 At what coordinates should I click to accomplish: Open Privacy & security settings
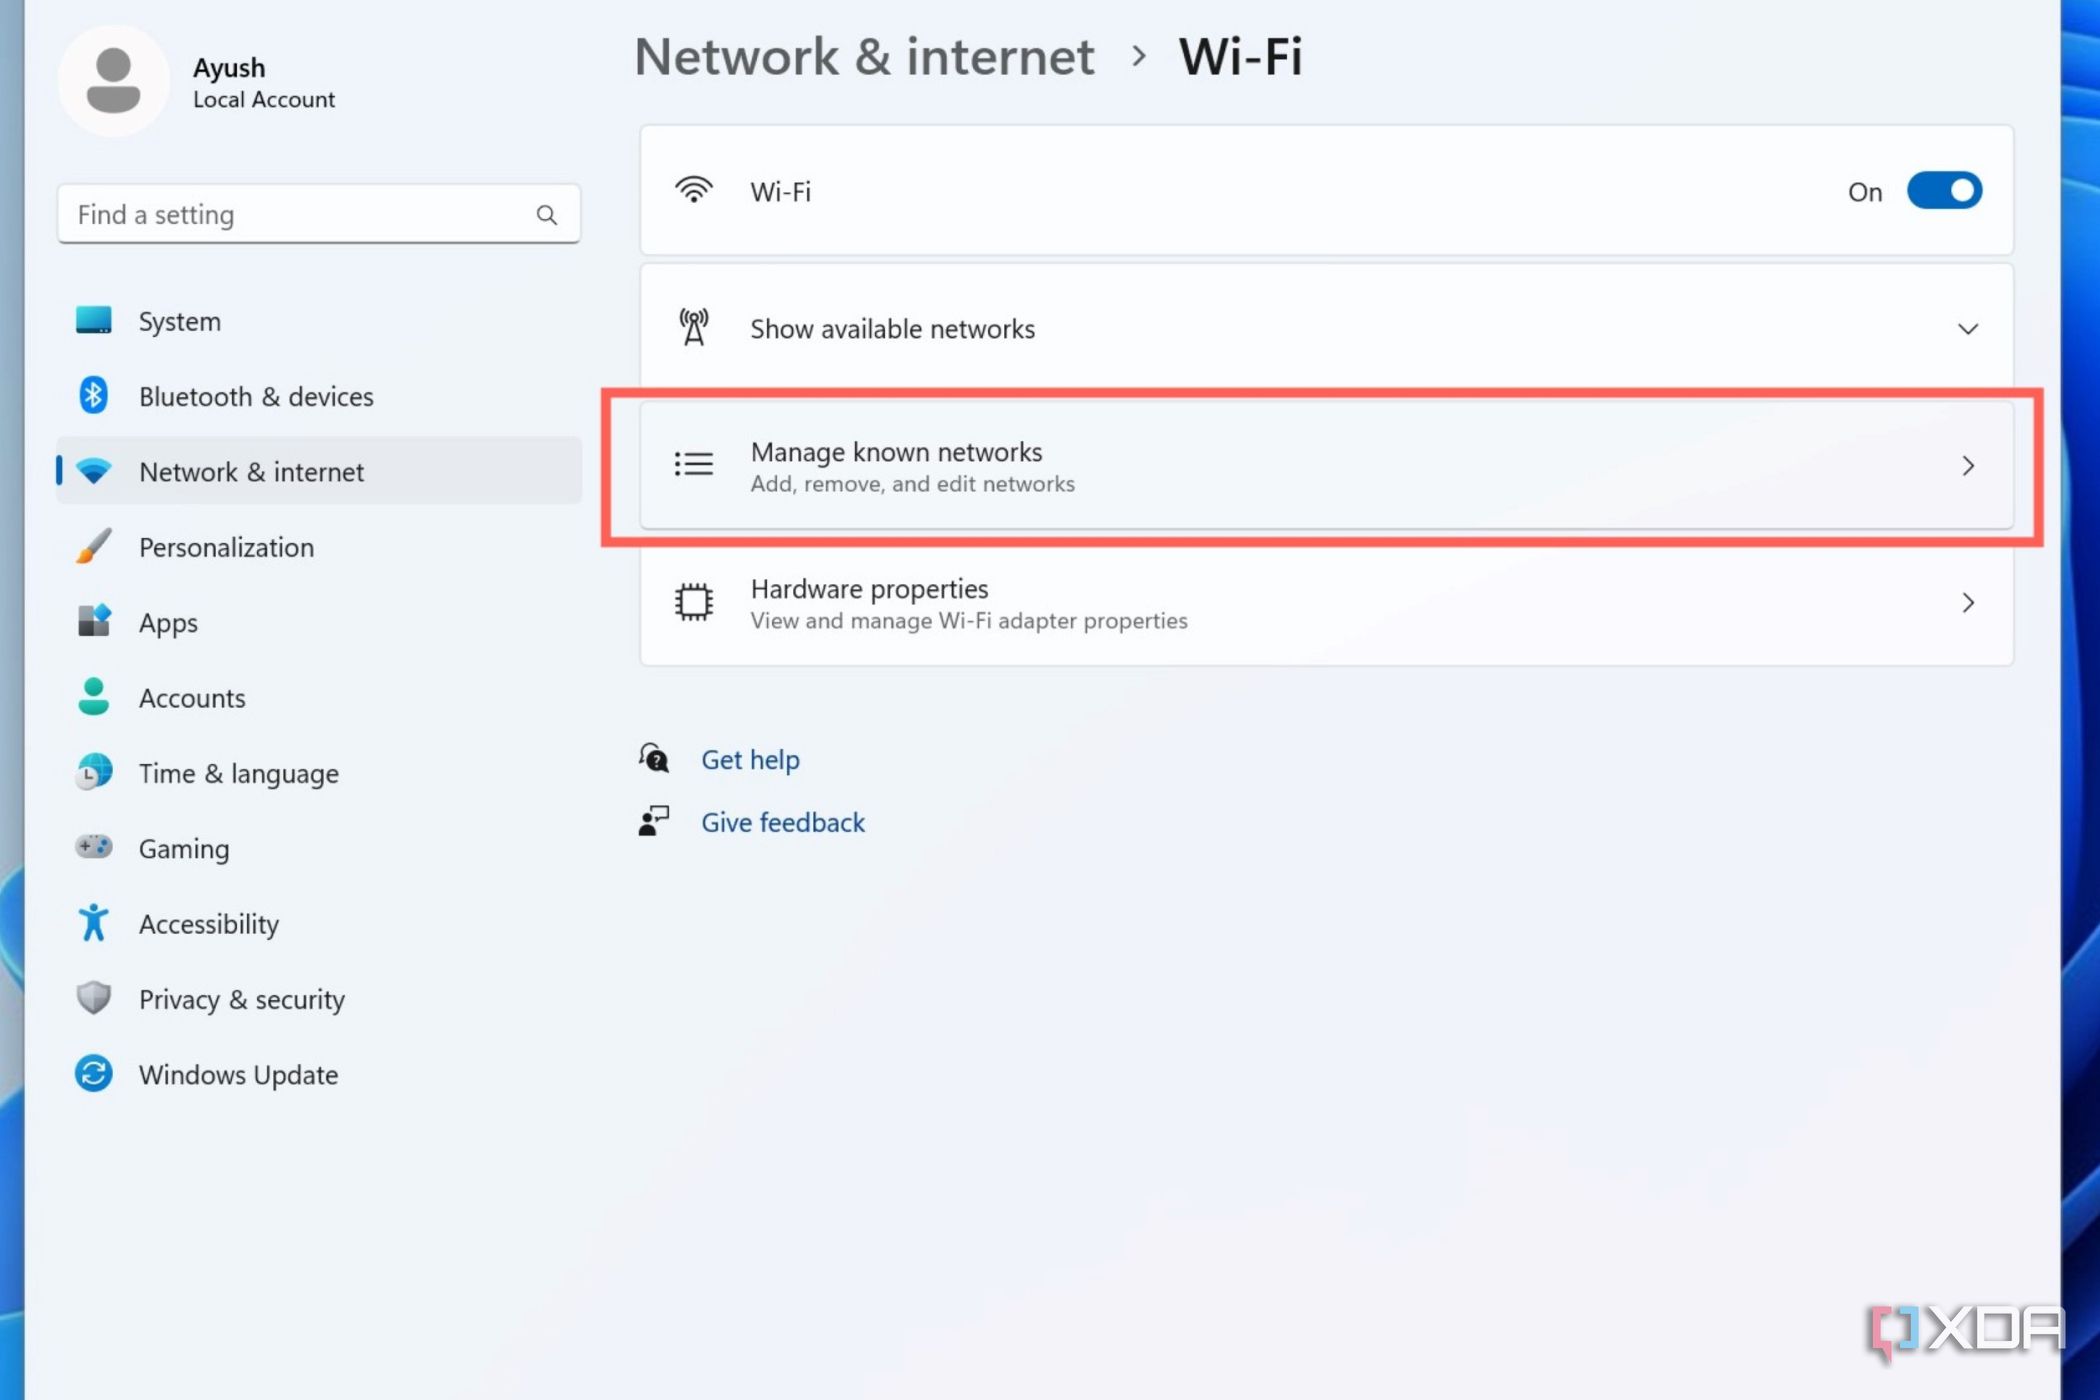(x=241, y=998)
